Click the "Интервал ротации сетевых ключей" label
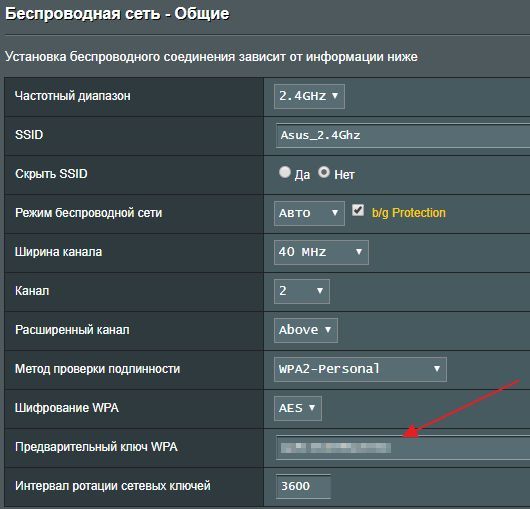Image resolution: width=530 pixels, height=509 pixels. click(x=113, y=486)
